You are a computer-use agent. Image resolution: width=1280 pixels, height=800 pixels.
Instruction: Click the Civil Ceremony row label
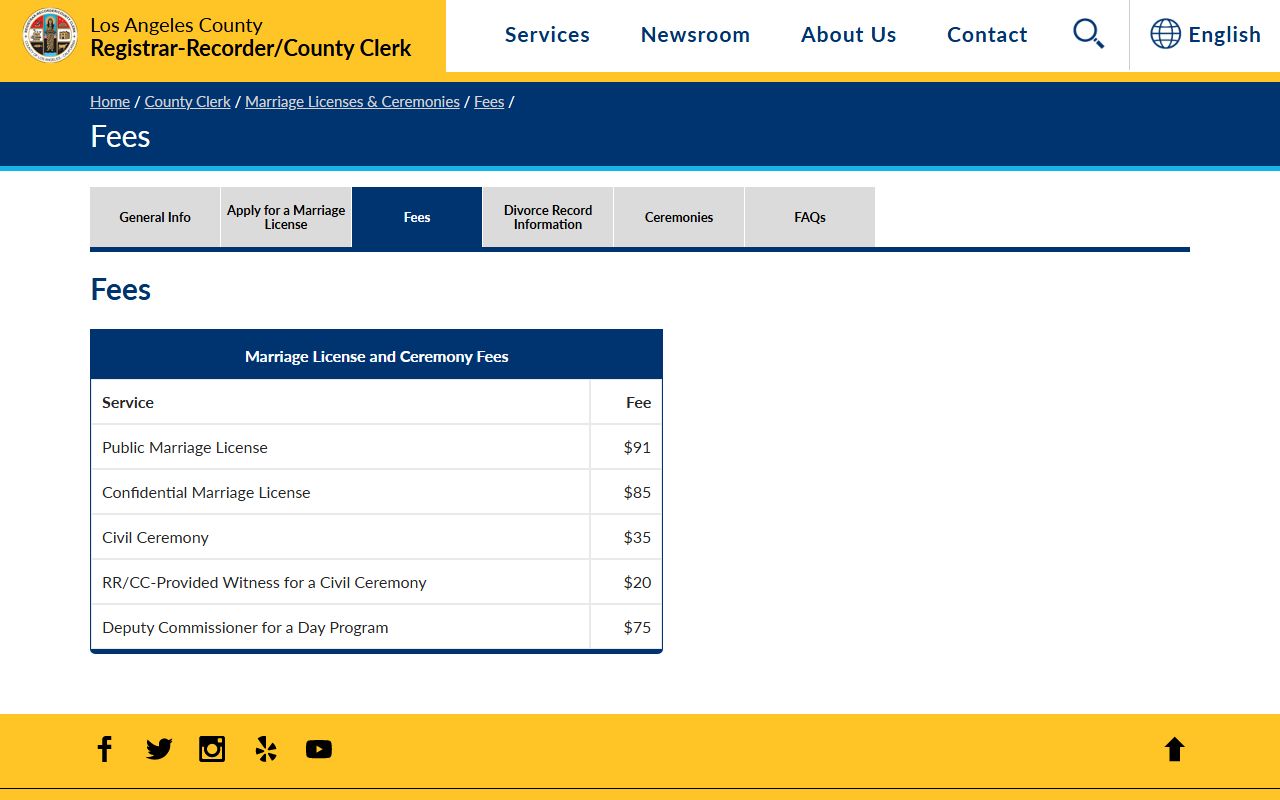pos(155,537)
